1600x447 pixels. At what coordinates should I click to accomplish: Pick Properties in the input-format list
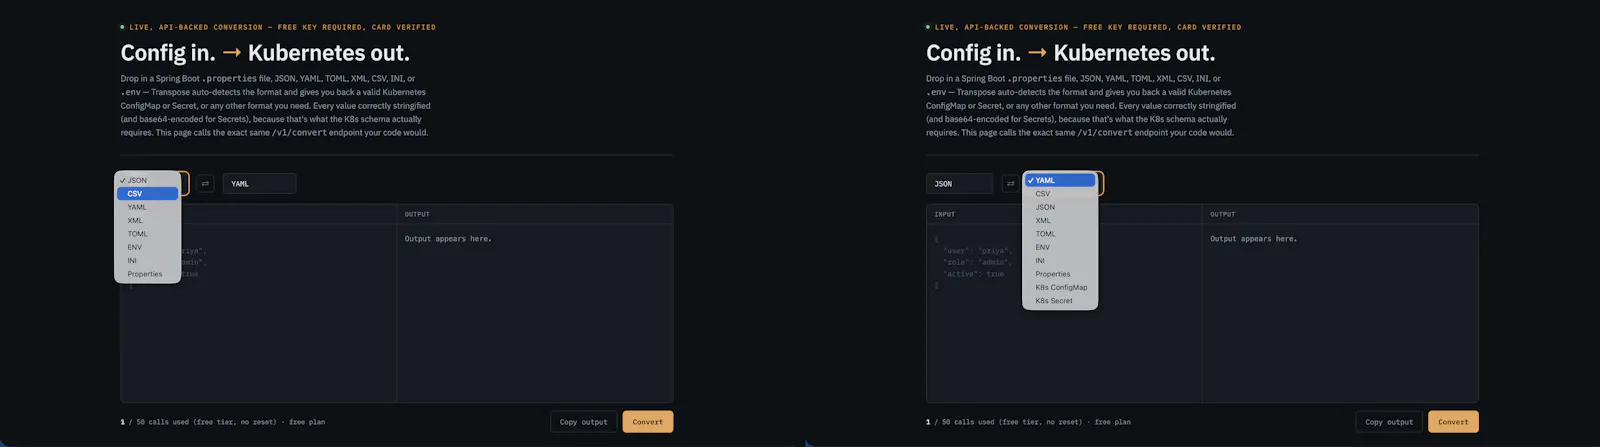[148, 274]
